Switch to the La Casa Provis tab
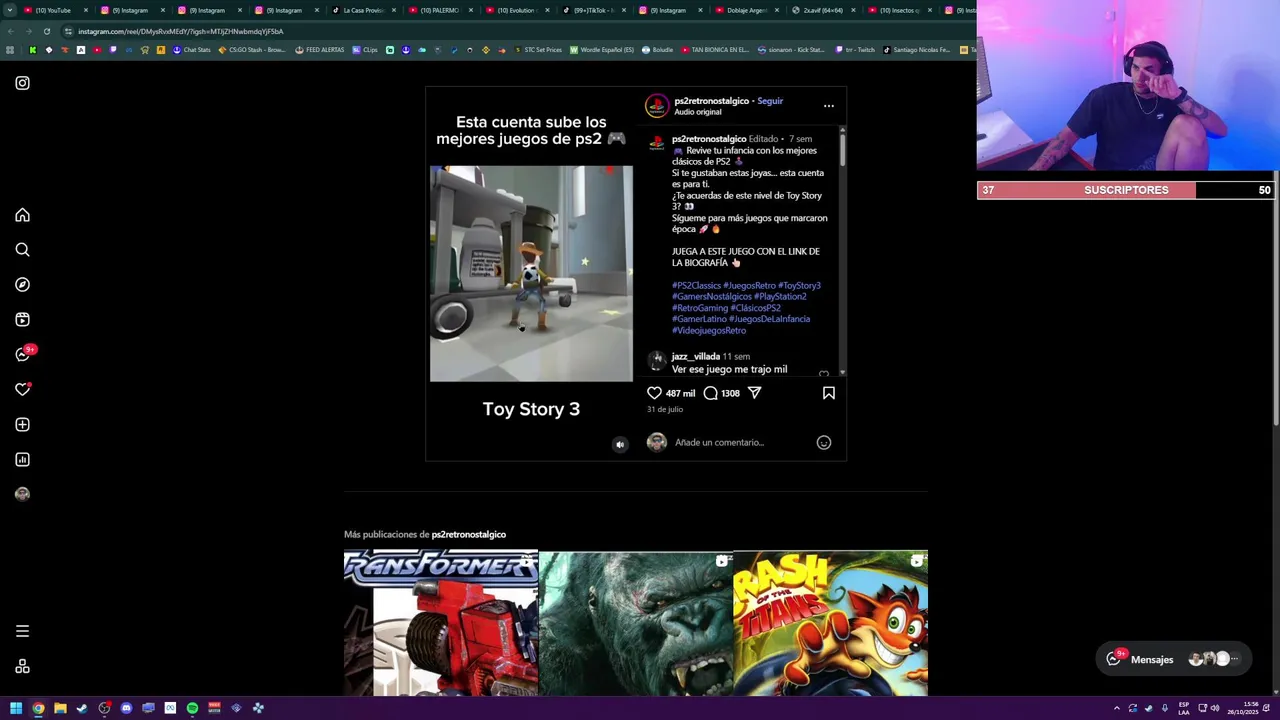Viewport: 1280px width, 720px height. 362,10
